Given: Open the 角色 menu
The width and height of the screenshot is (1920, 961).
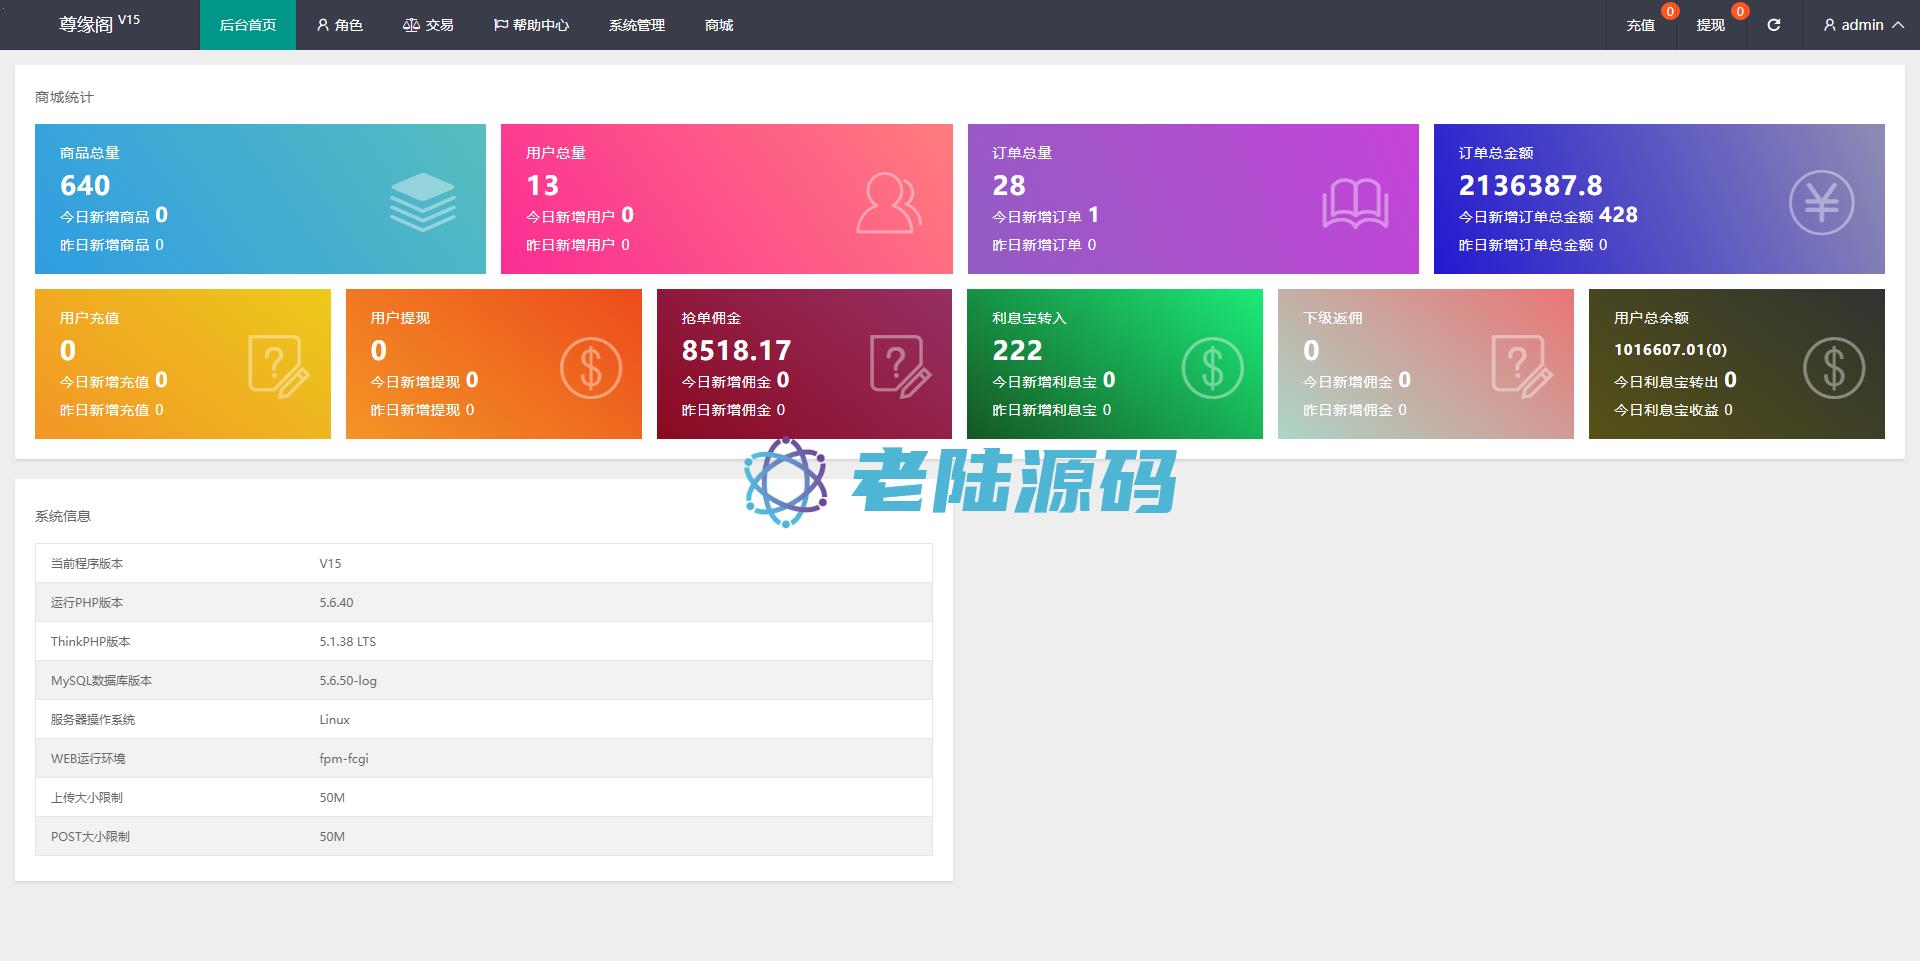Looking at the screenshot, I should [x=339, y=25].
